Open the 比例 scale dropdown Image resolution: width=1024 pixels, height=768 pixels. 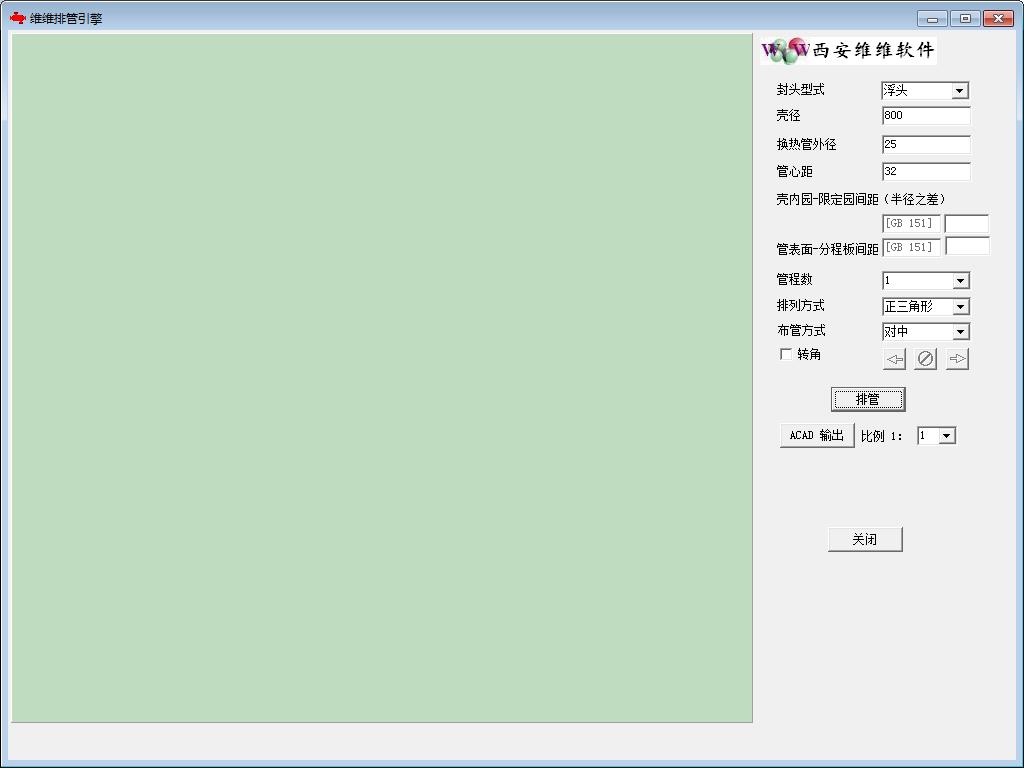[x=946, y=436]
